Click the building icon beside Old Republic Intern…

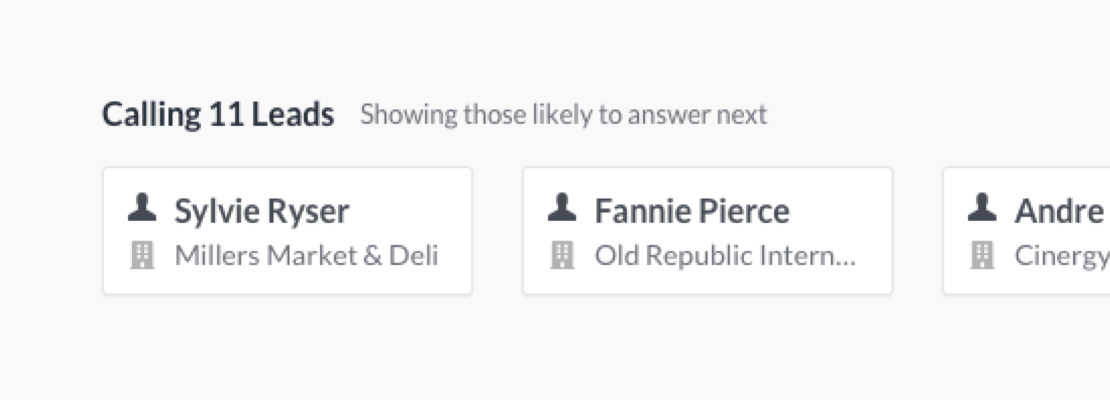(562, 255)
